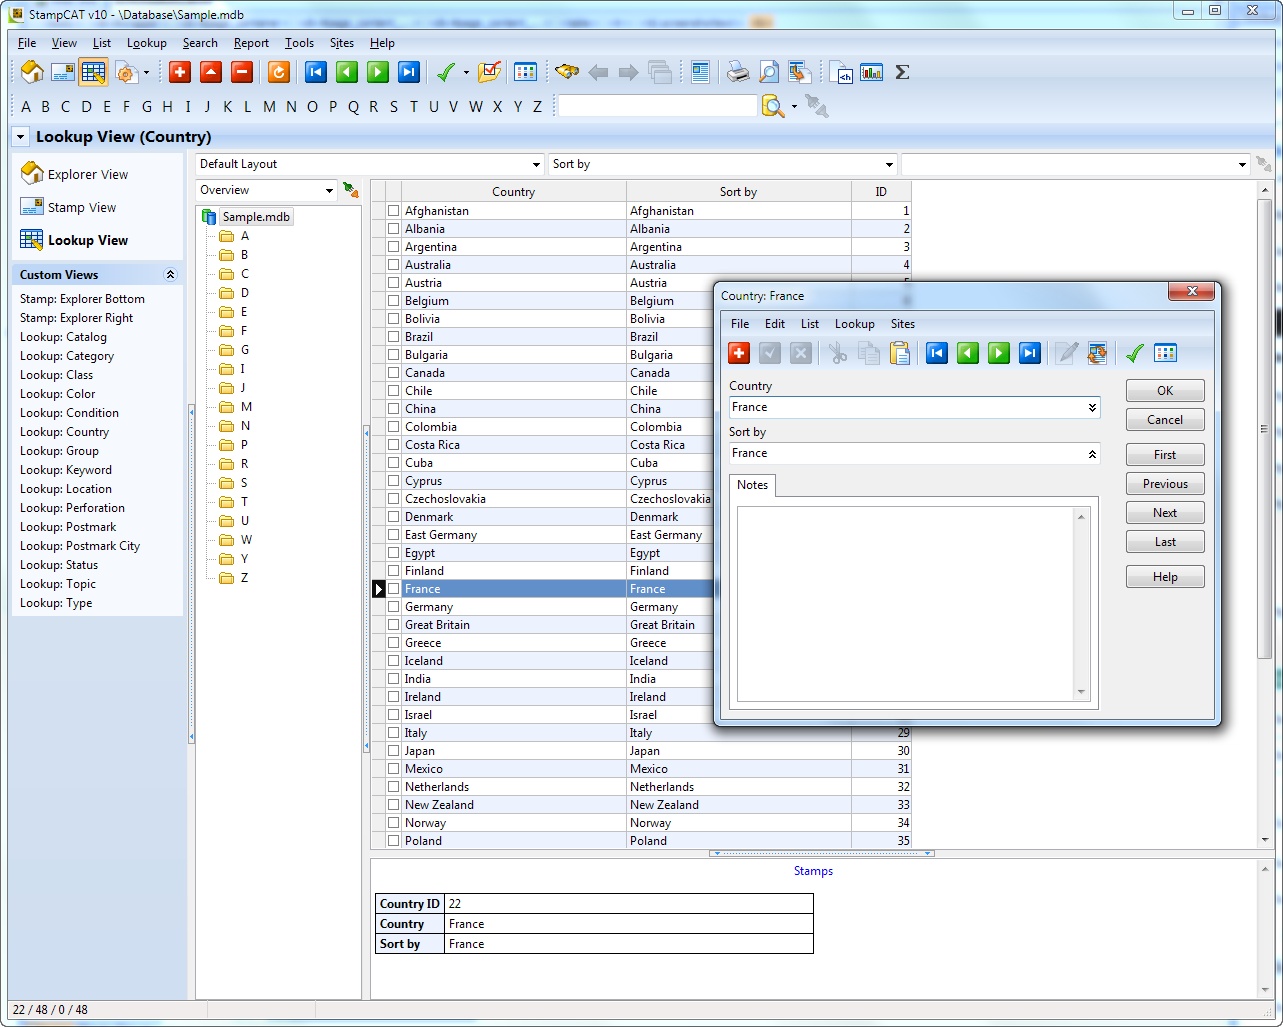Image resolution: width=1283 pixels, height=1027 pixels.
Task: Click the green checkmark in Country dialog toolbar
Action: [1134, 353]
